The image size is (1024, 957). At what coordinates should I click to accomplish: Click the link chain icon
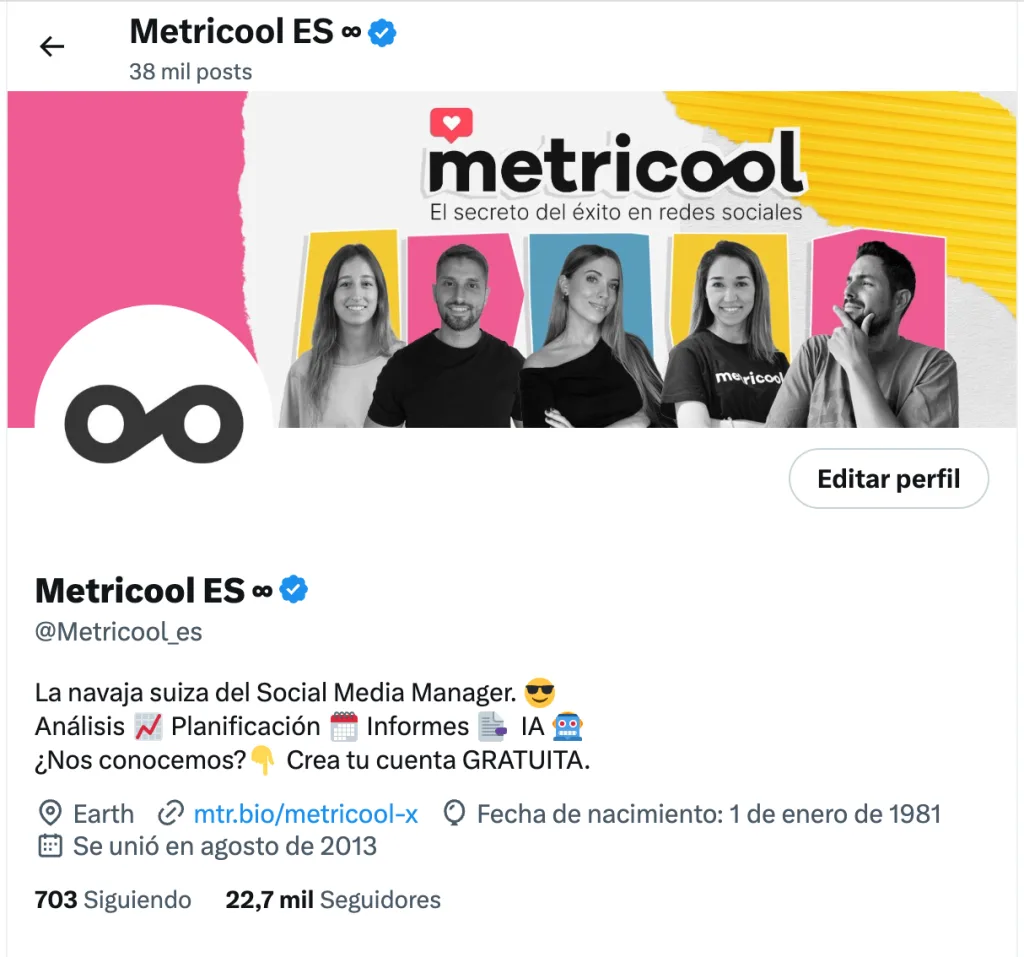[171, 814]
